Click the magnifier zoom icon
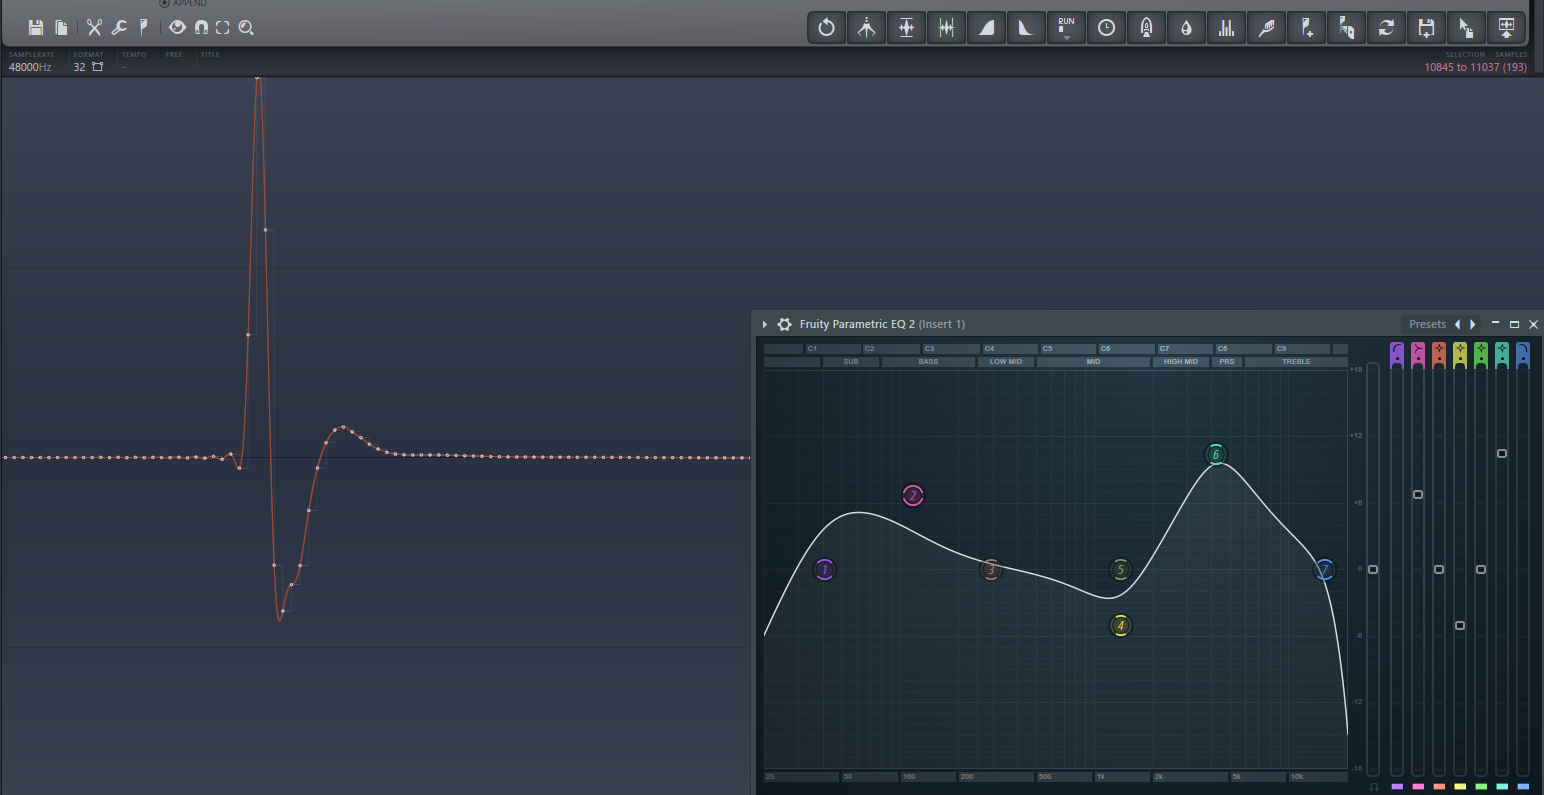This screenshot has width=1544, height=795. pyautogui.click(x=246, y=28)
